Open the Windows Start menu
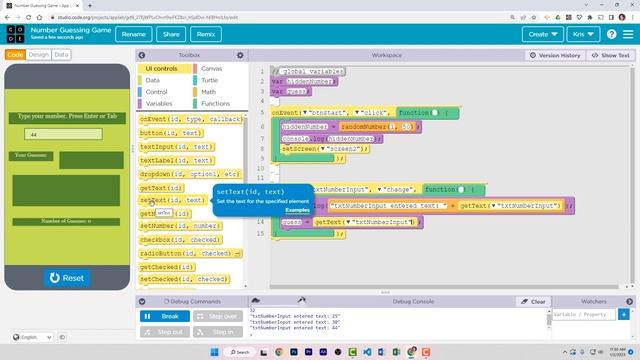This screenshot has height=360, width=640. [x=214, y=352]
